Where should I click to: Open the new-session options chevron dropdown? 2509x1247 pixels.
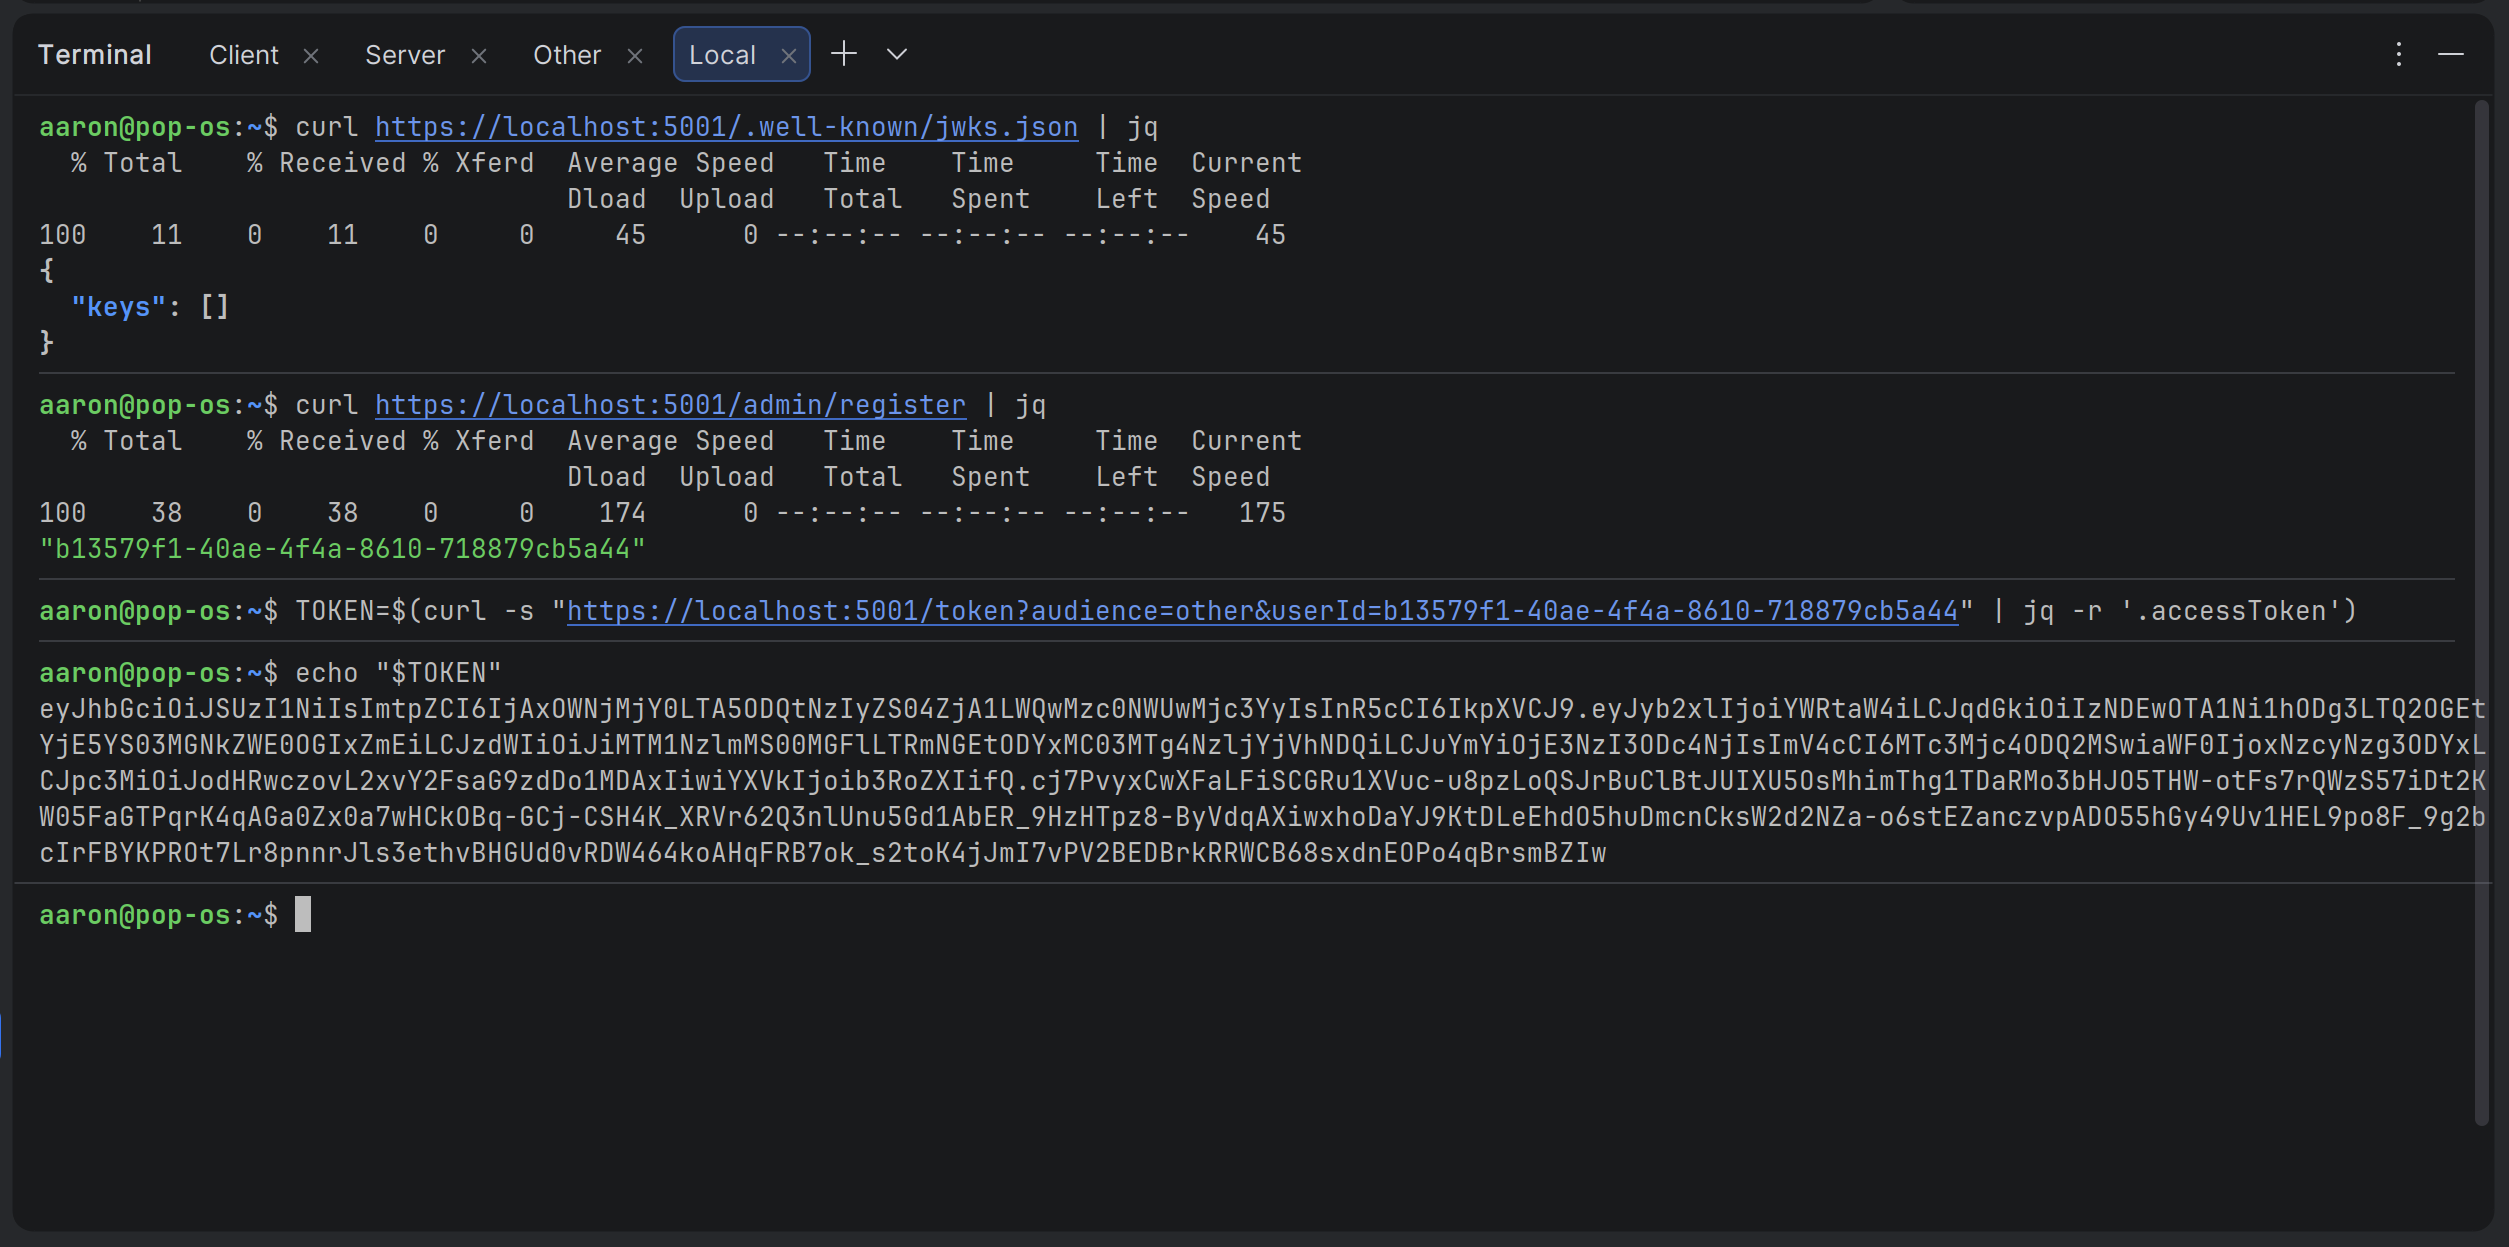[x=897, y=54]
